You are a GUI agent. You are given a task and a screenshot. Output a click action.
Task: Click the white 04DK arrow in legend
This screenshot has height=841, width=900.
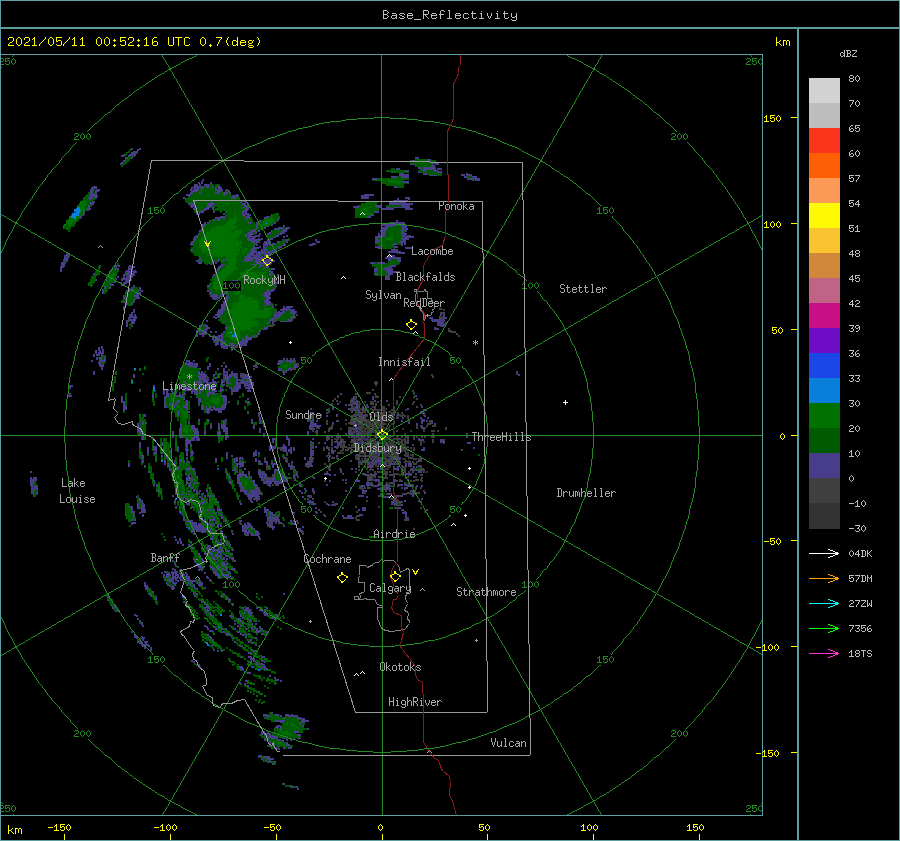pos(824,553)
